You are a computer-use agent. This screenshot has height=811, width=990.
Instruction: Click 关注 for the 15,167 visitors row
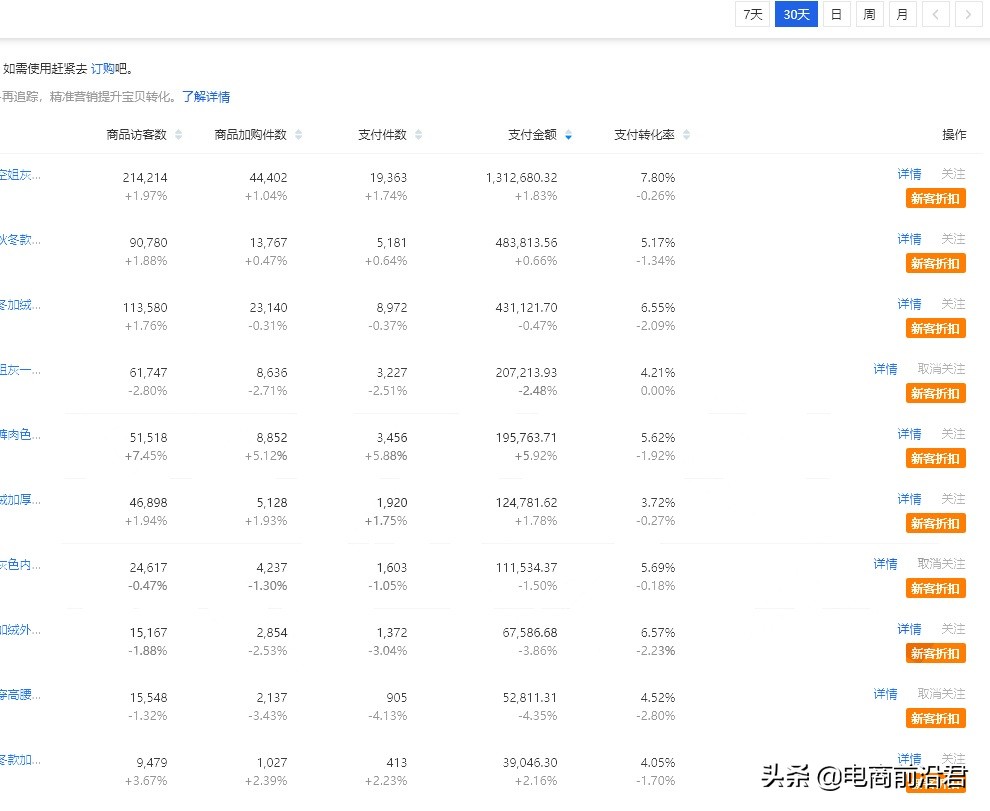953,629
